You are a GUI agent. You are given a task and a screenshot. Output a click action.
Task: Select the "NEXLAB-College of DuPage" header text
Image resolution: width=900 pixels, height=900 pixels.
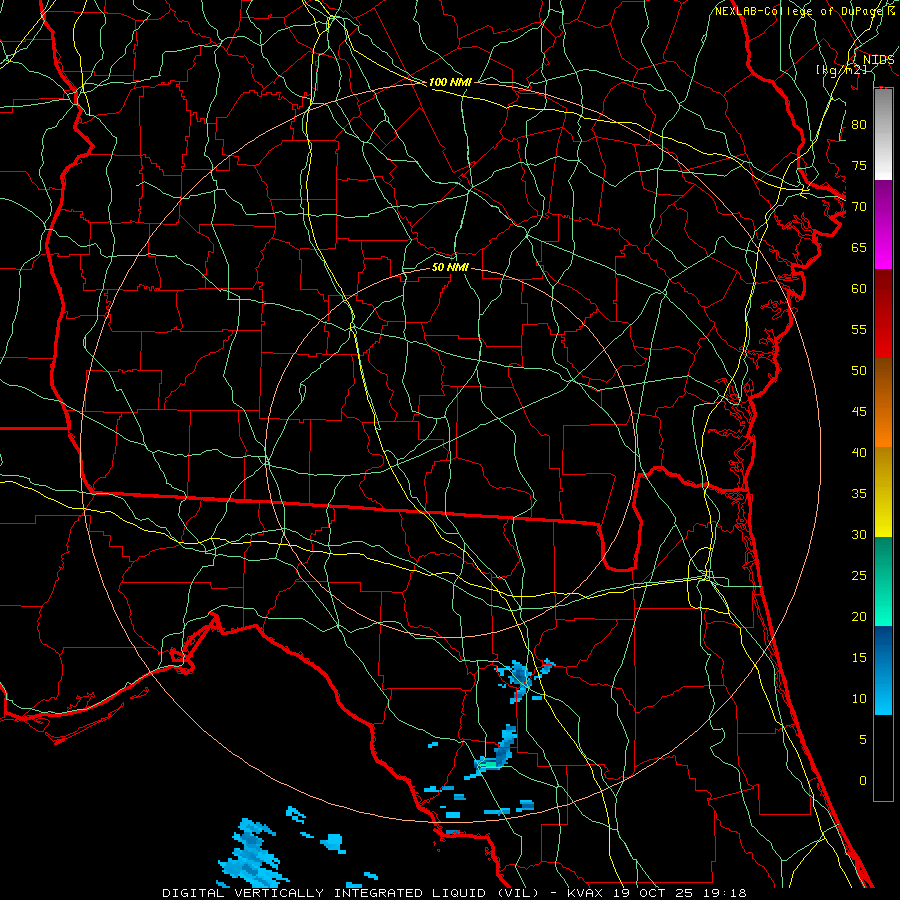799,11
